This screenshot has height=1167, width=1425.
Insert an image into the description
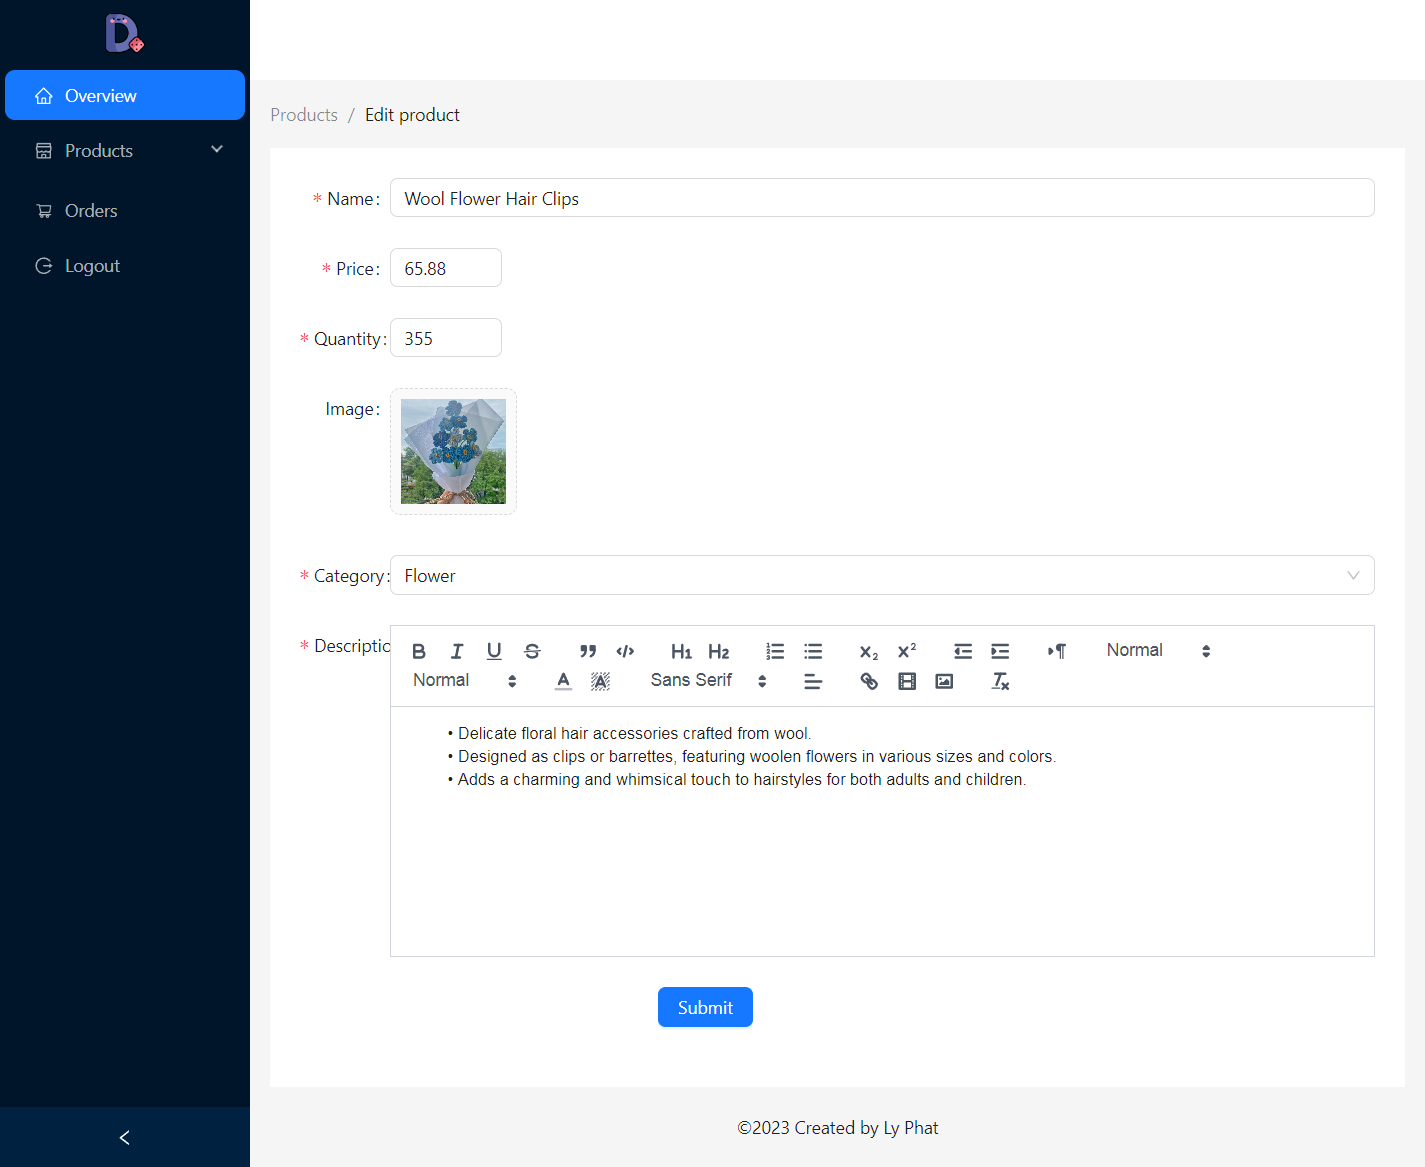(x=943, y=681)
